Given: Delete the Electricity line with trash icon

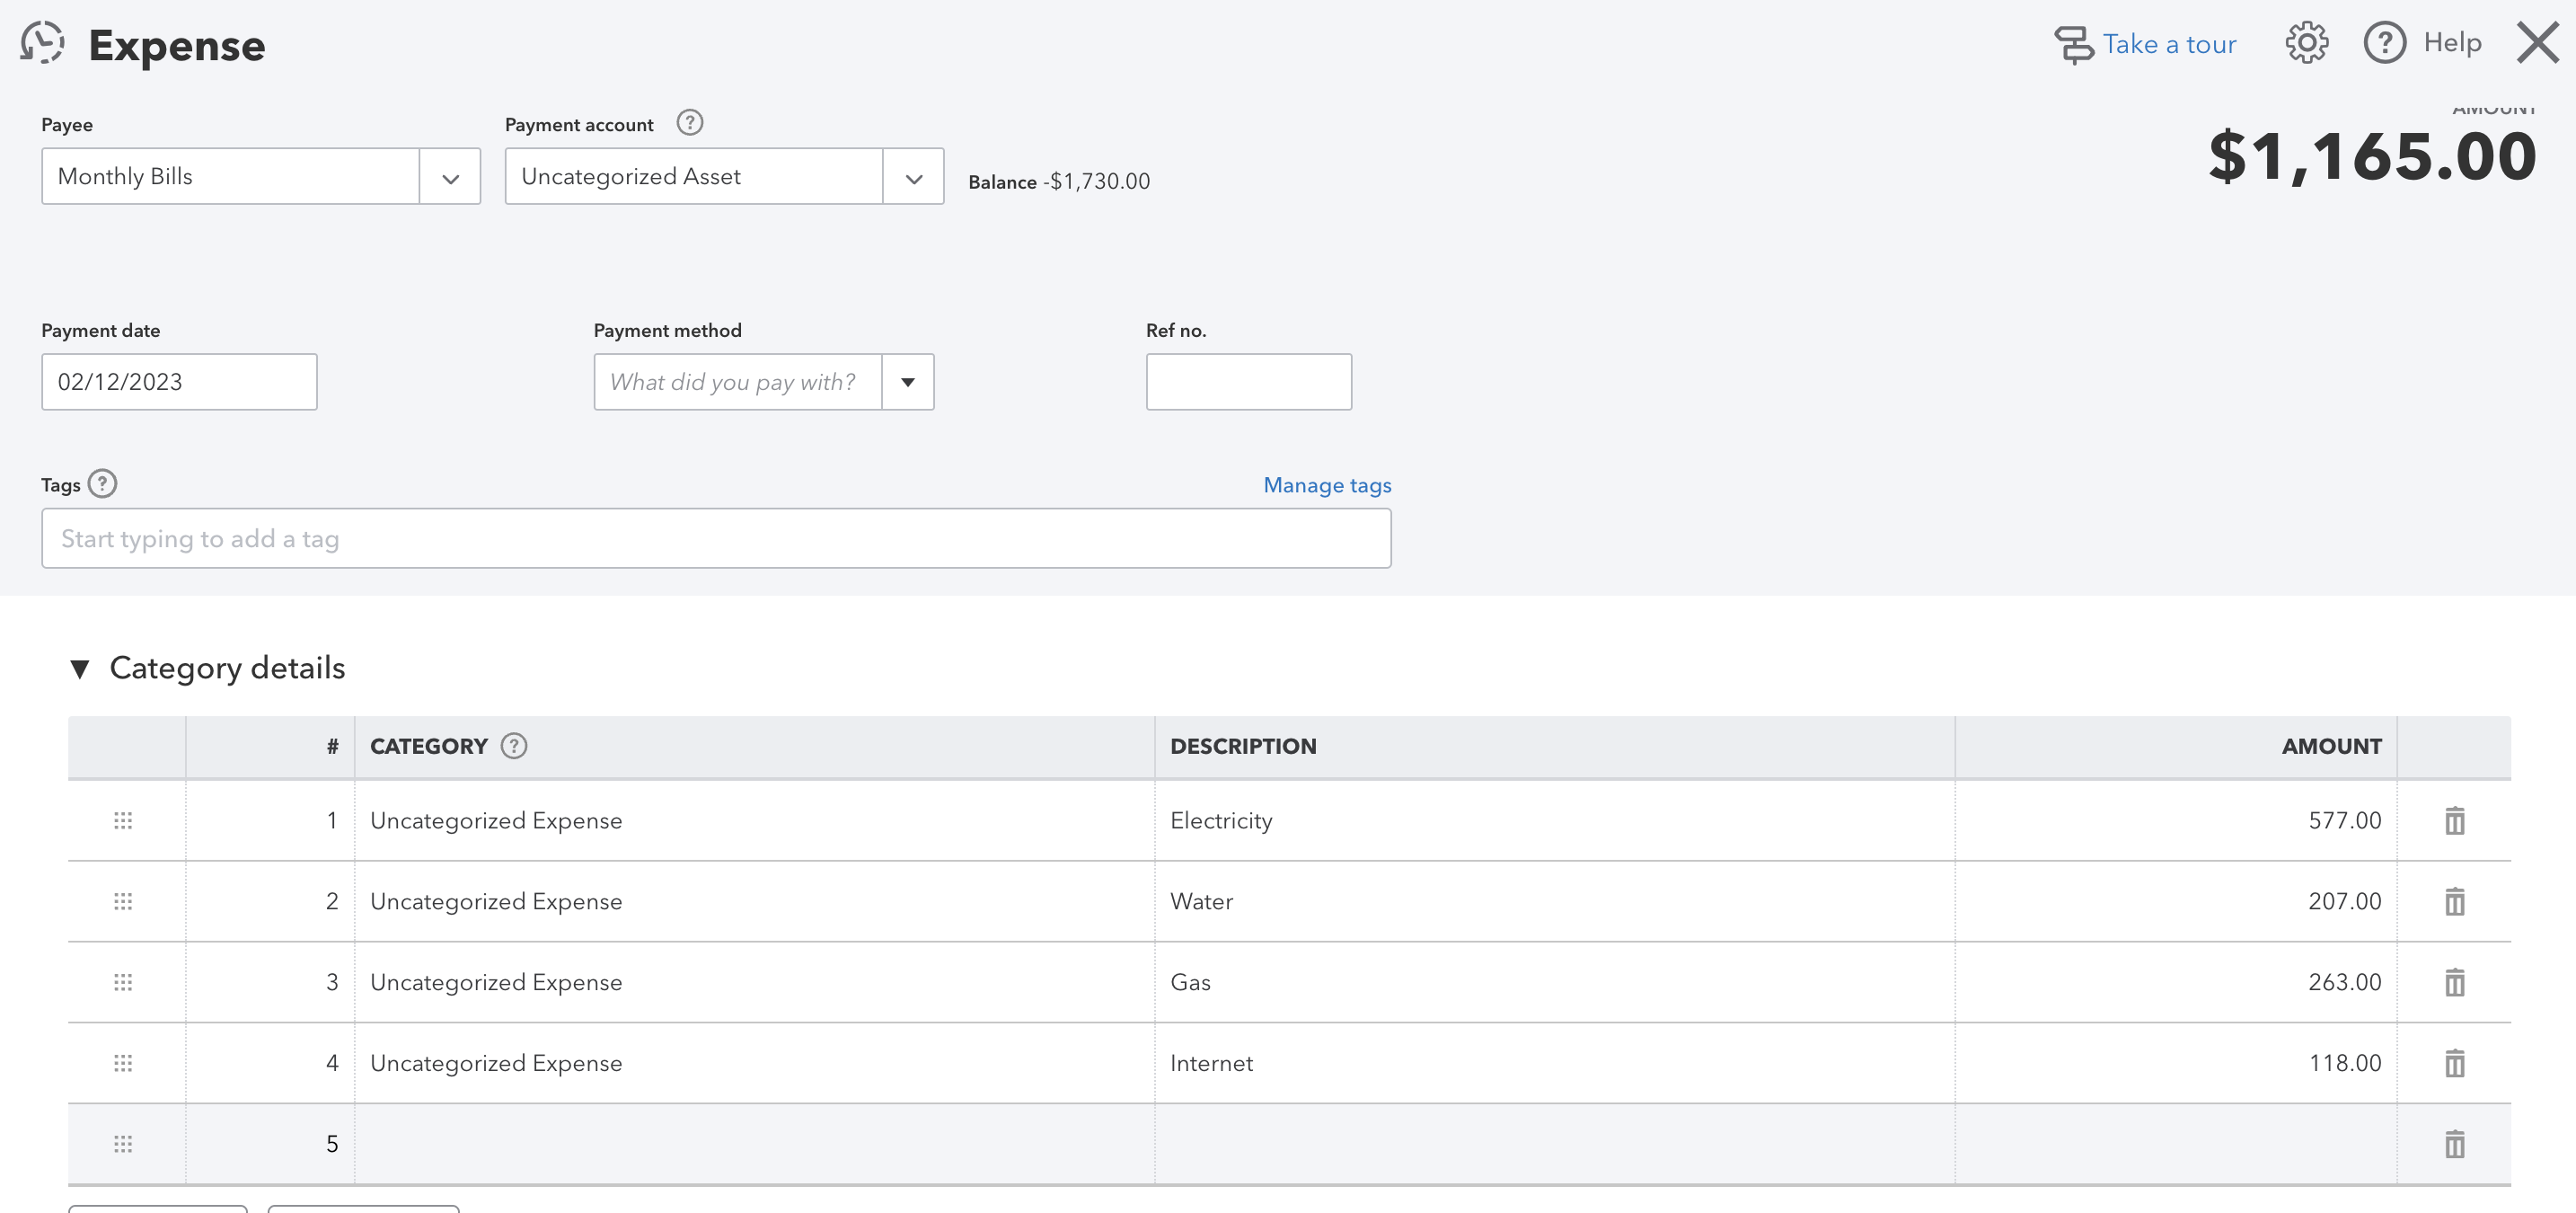Looking at the screenshot, I should (2454, 820).
